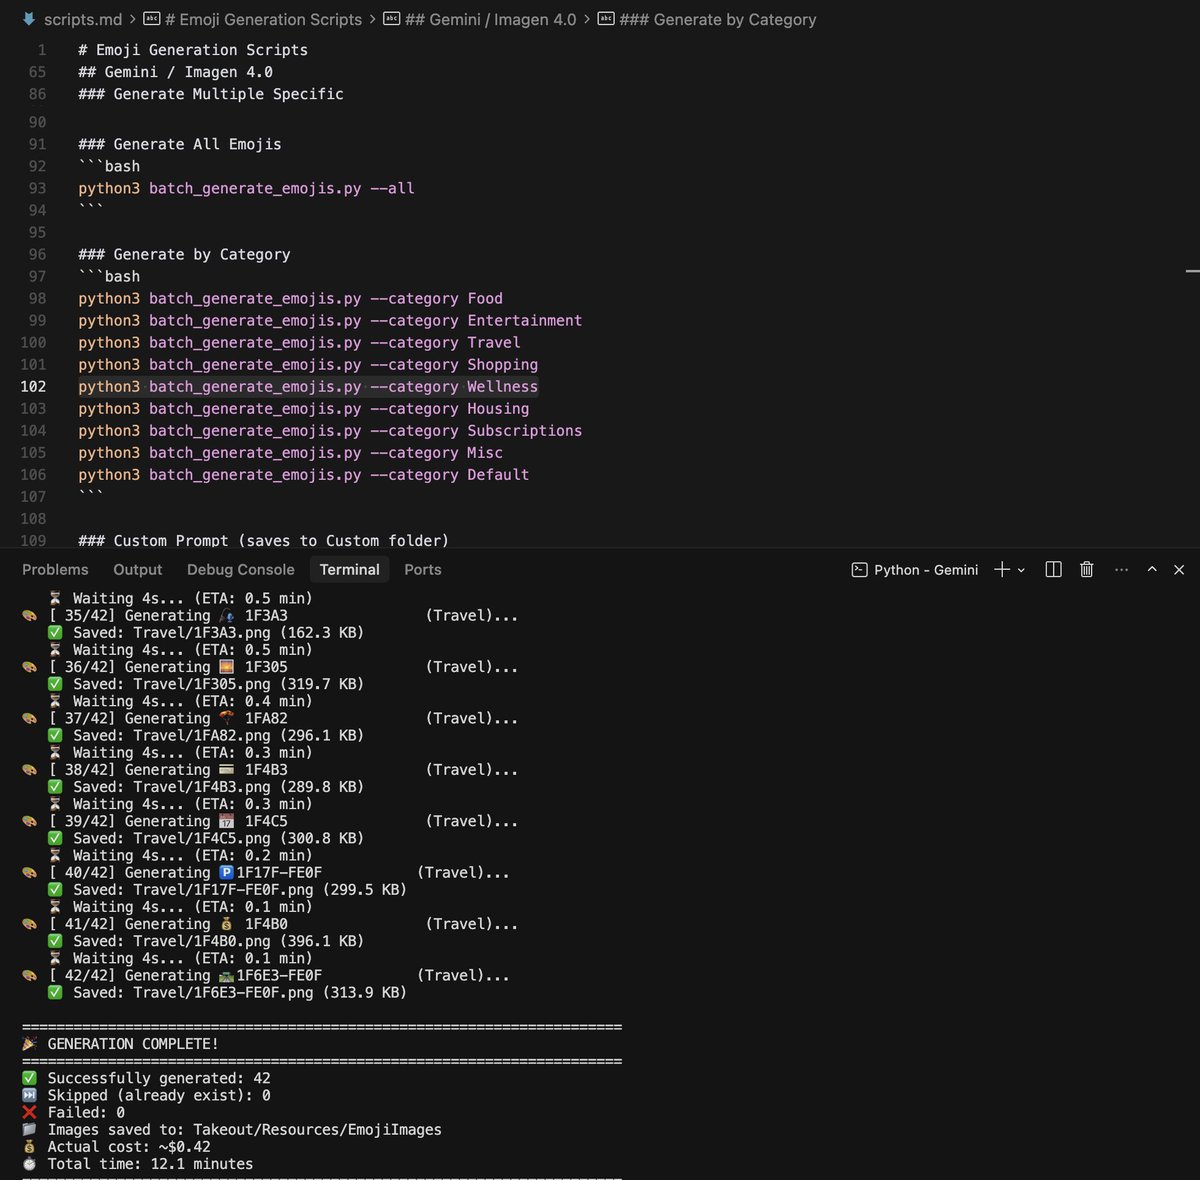Screen dimensions: 1200x1180
Task: Click scripts.md file icon in breadcrumb
Action: [29, 19]
